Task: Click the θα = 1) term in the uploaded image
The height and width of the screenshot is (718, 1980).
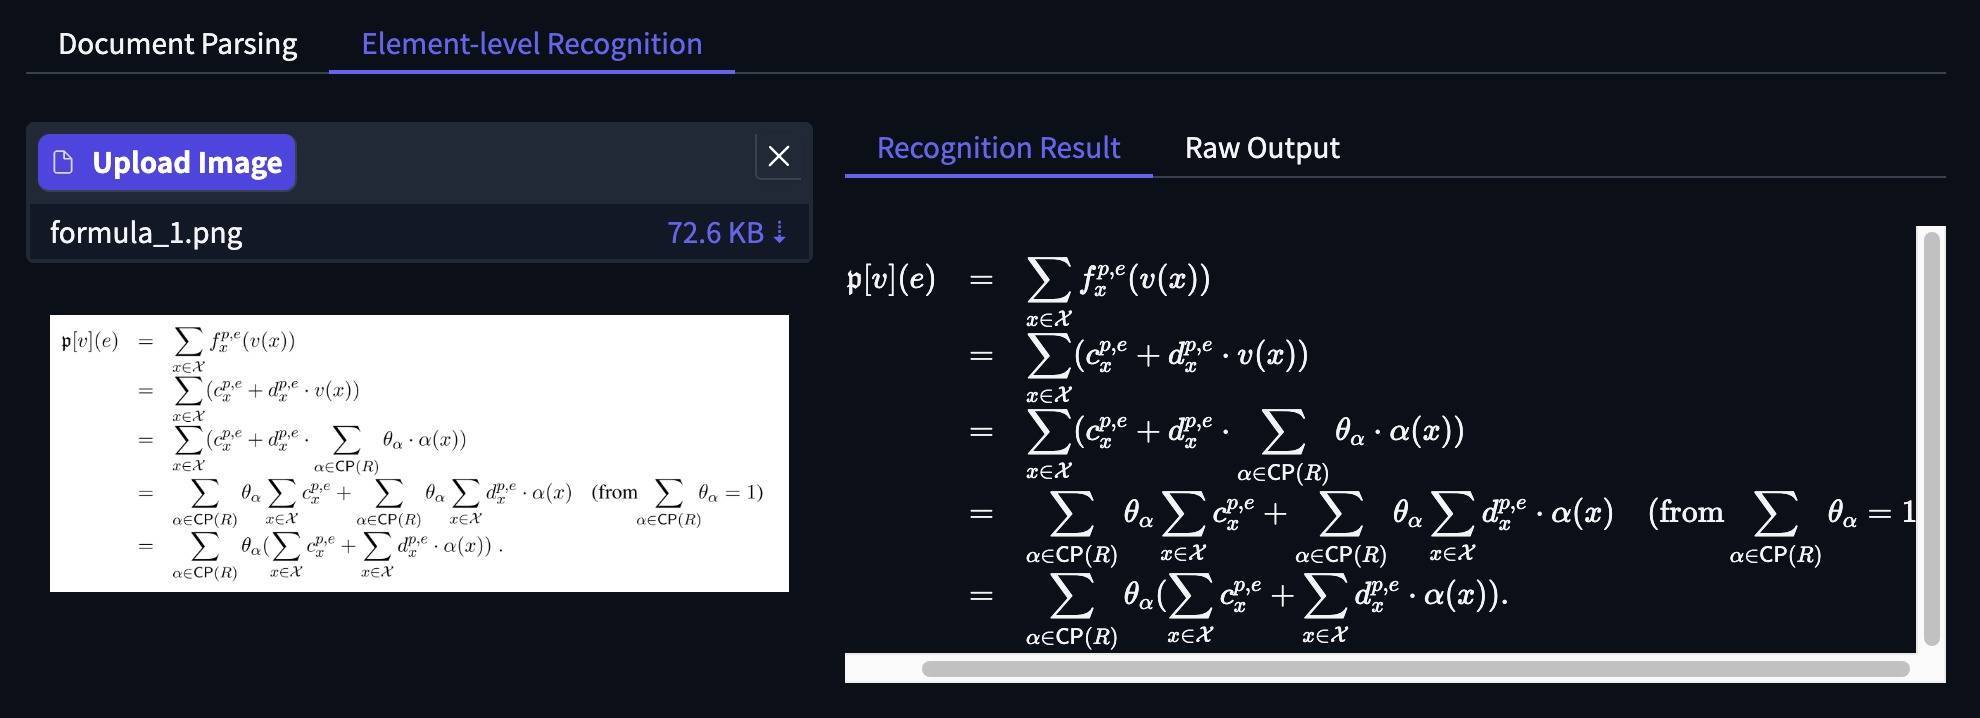Action: tap(730, 492)
